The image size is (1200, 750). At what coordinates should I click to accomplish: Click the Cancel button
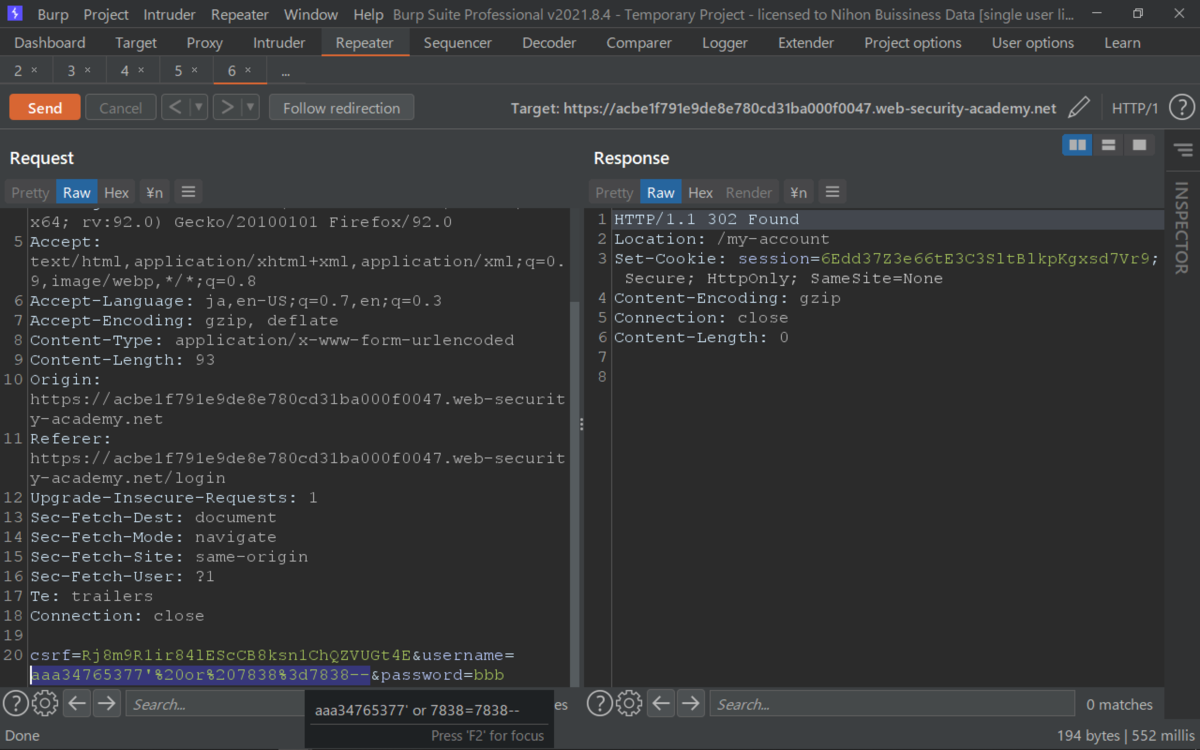120,108
